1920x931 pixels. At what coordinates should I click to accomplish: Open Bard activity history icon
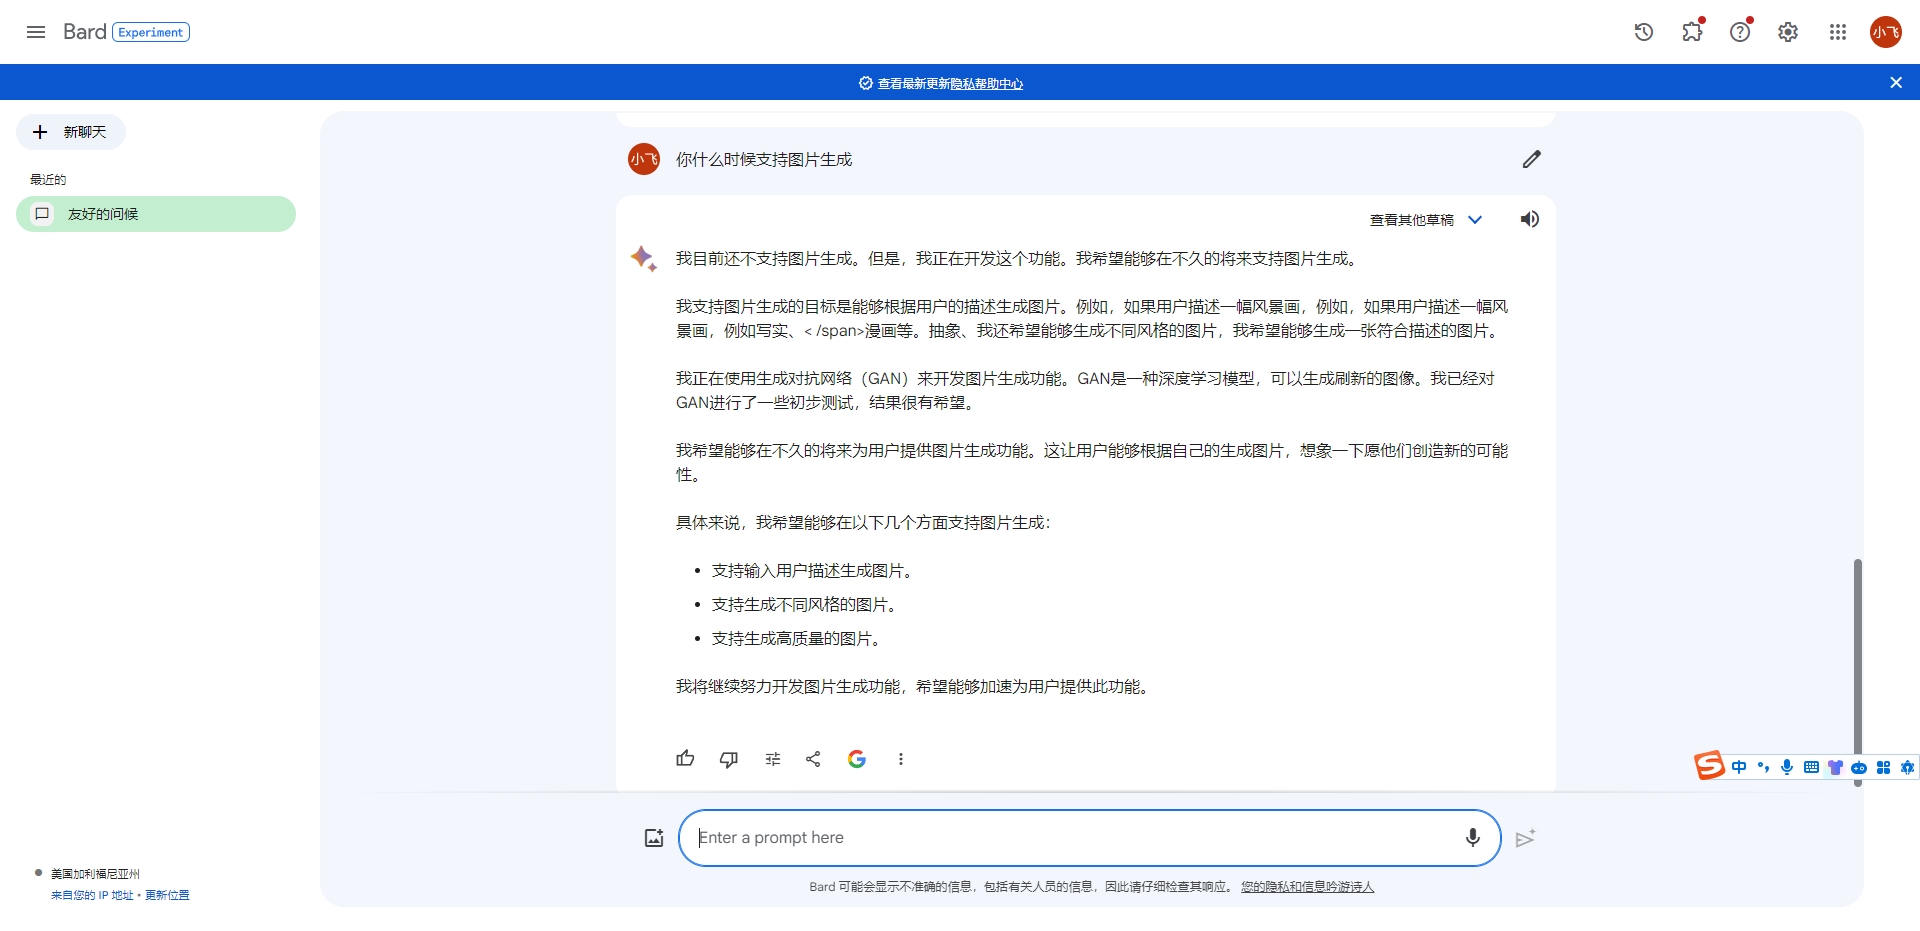pyautogui.click(x=1643, y=32)
